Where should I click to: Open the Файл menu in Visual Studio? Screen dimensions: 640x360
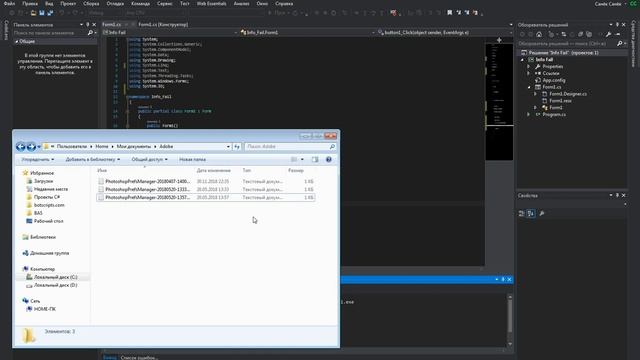click(9, 3)
